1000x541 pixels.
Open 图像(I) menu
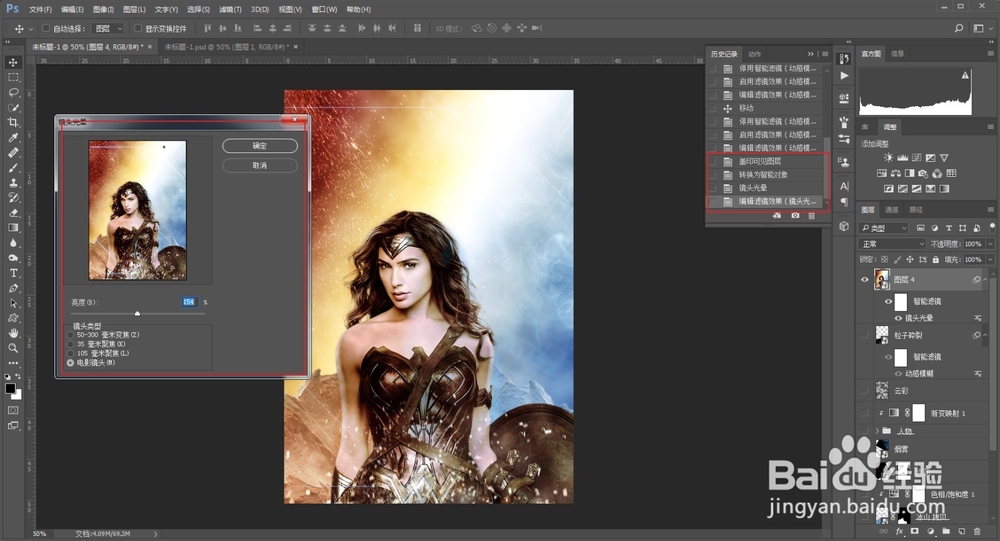click(103, 10)
